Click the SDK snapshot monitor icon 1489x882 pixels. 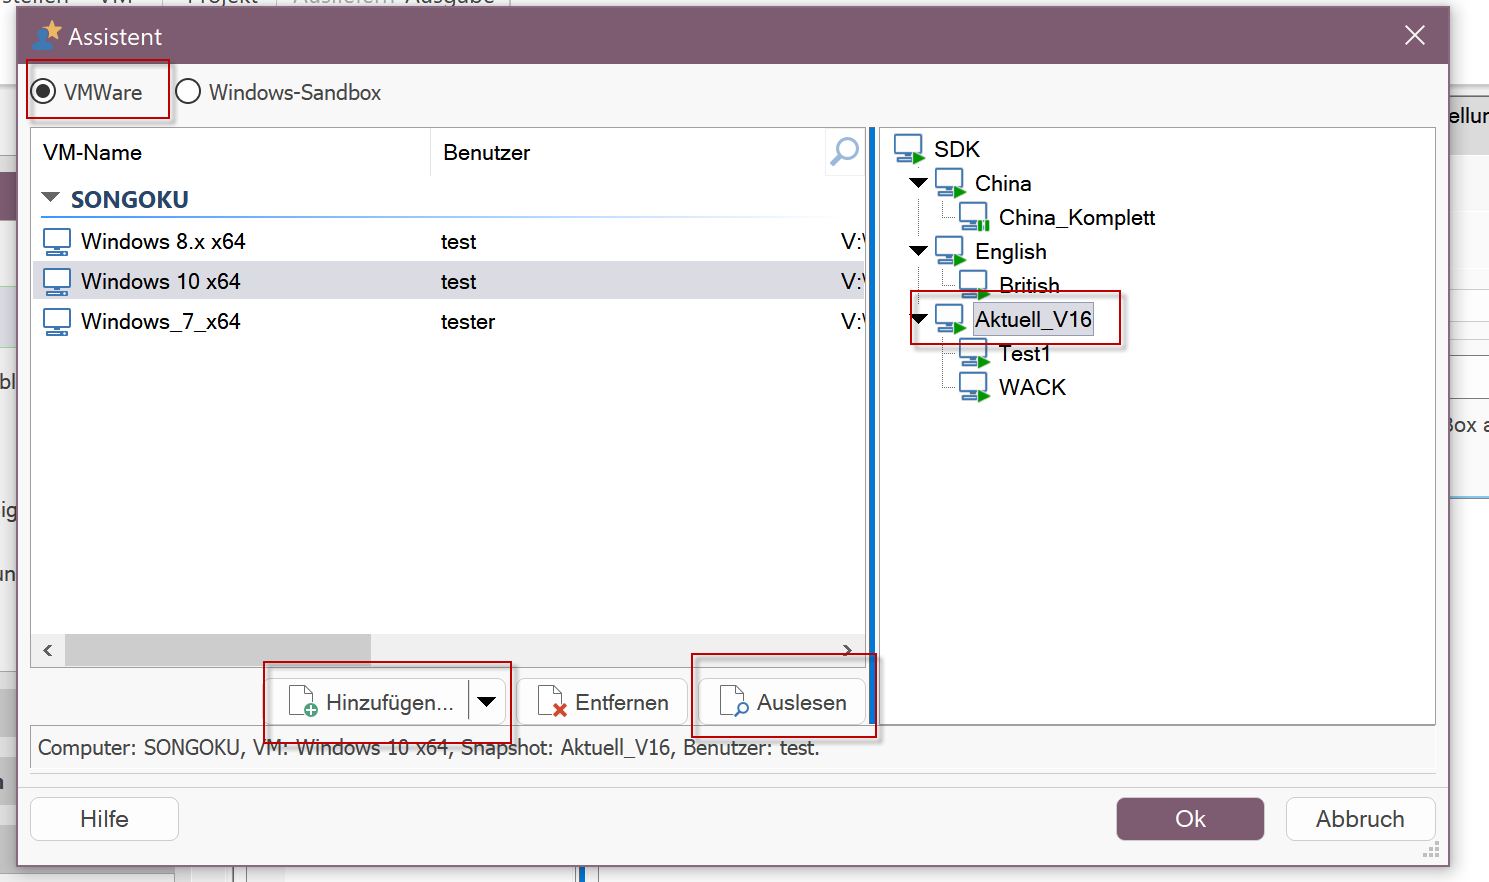(x=909, y=149)
